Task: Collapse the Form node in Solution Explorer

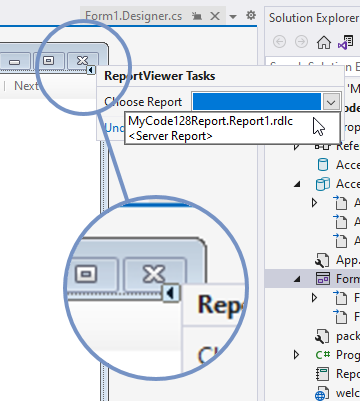Action: (297, 279)
